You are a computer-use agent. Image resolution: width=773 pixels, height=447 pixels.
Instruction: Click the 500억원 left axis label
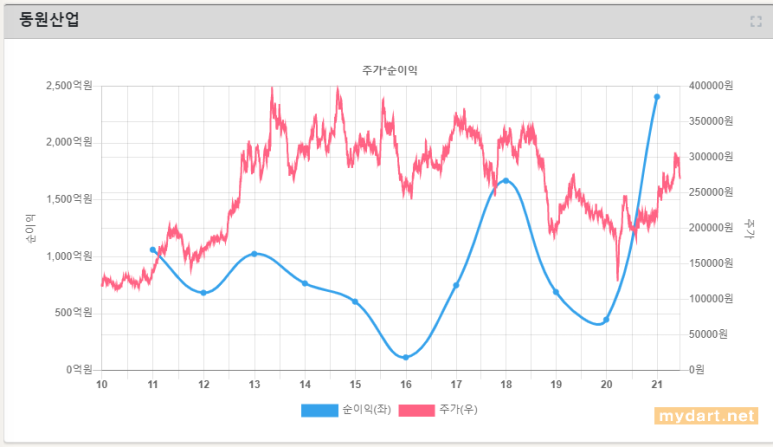point(73,312)
